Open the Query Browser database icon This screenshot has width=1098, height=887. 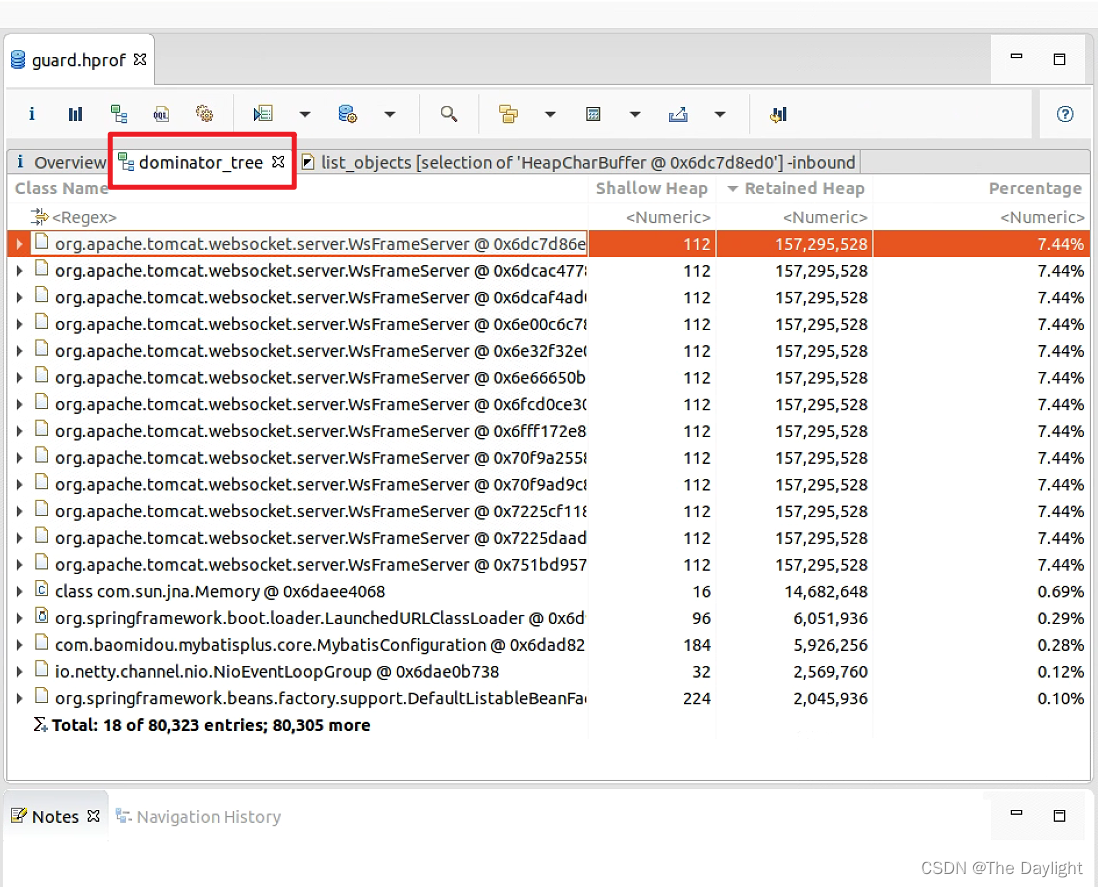345,113
